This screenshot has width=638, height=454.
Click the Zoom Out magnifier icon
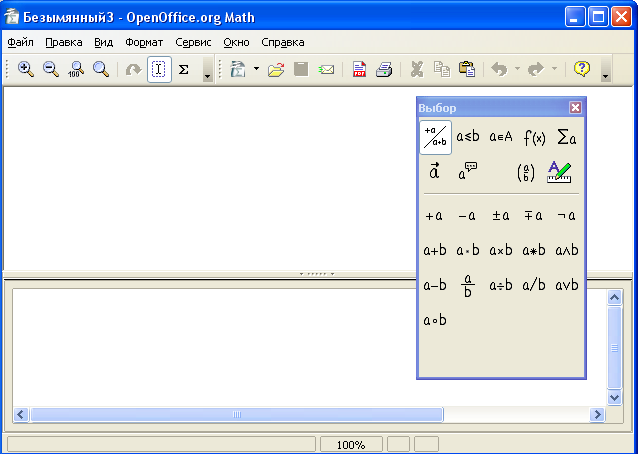51,69
